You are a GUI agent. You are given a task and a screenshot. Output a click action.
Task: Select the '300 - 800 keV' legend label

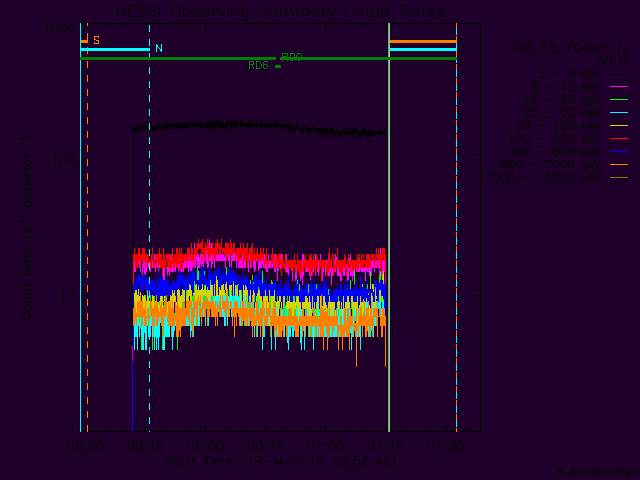coord(554,151)
